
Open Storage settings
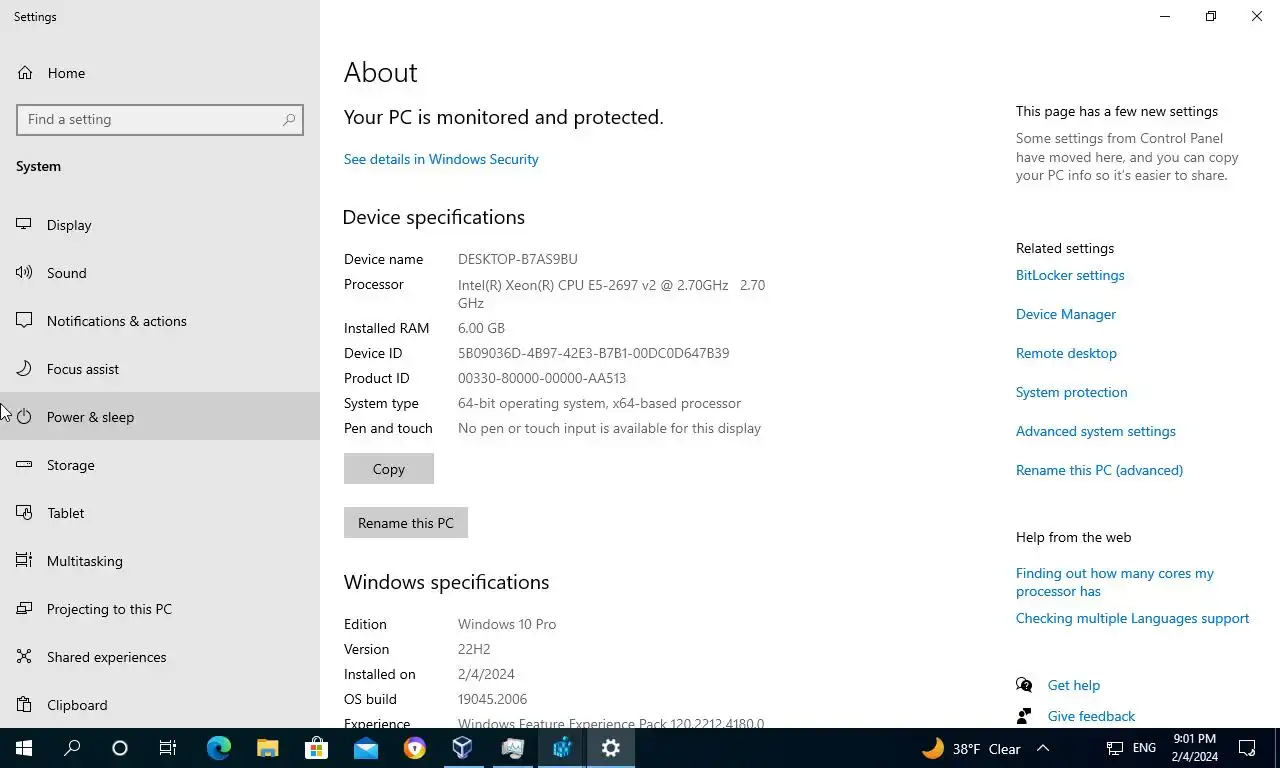click(160, 465)
